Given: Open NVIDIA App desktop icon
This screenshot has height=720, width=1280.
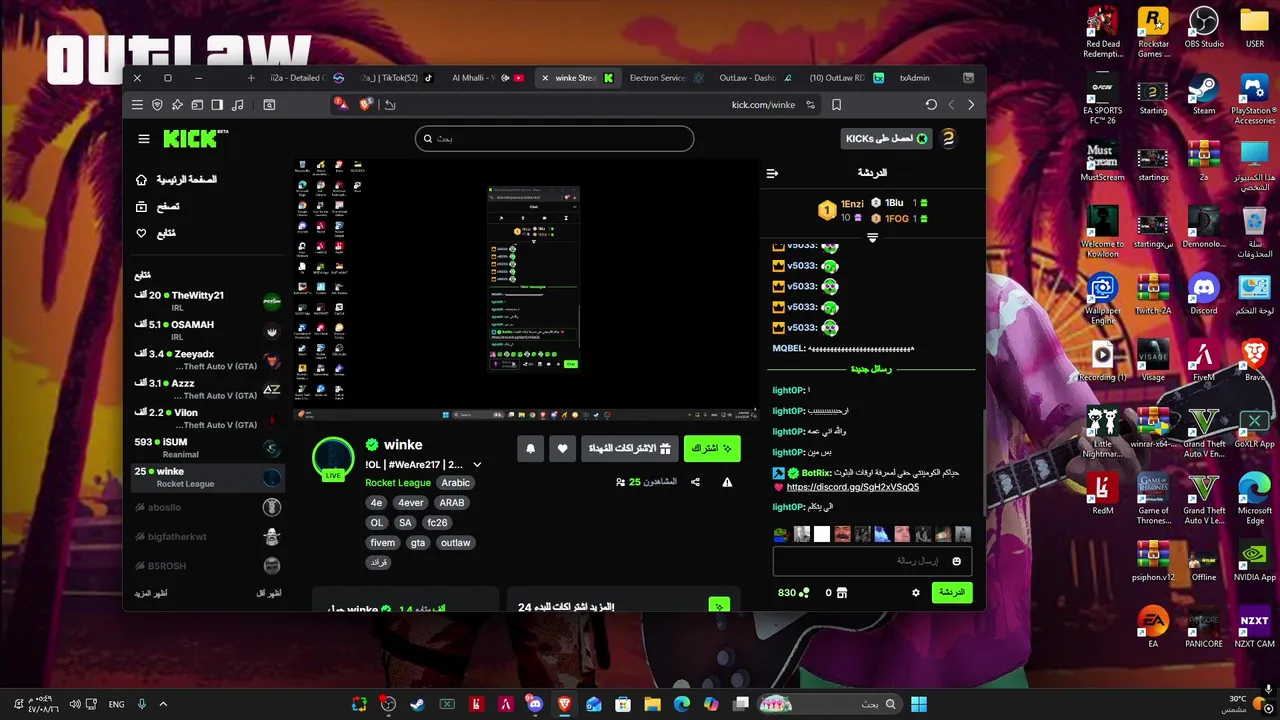Looking at the screenshot, I should coord(1254,561).
